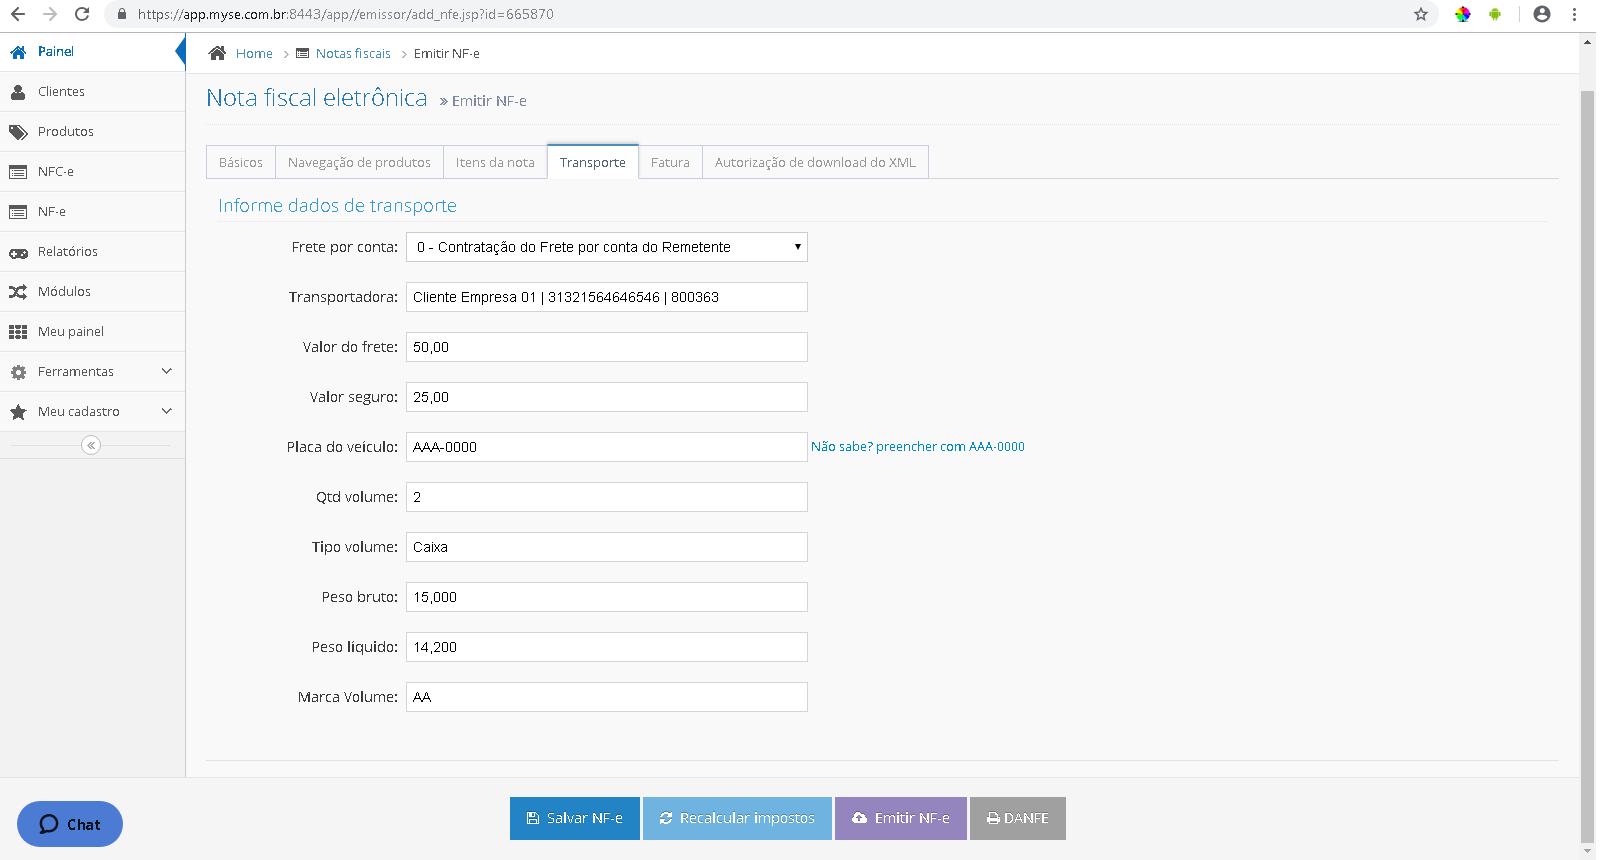
Task: Click the Produtos tags icon
Action: (18, 132)
